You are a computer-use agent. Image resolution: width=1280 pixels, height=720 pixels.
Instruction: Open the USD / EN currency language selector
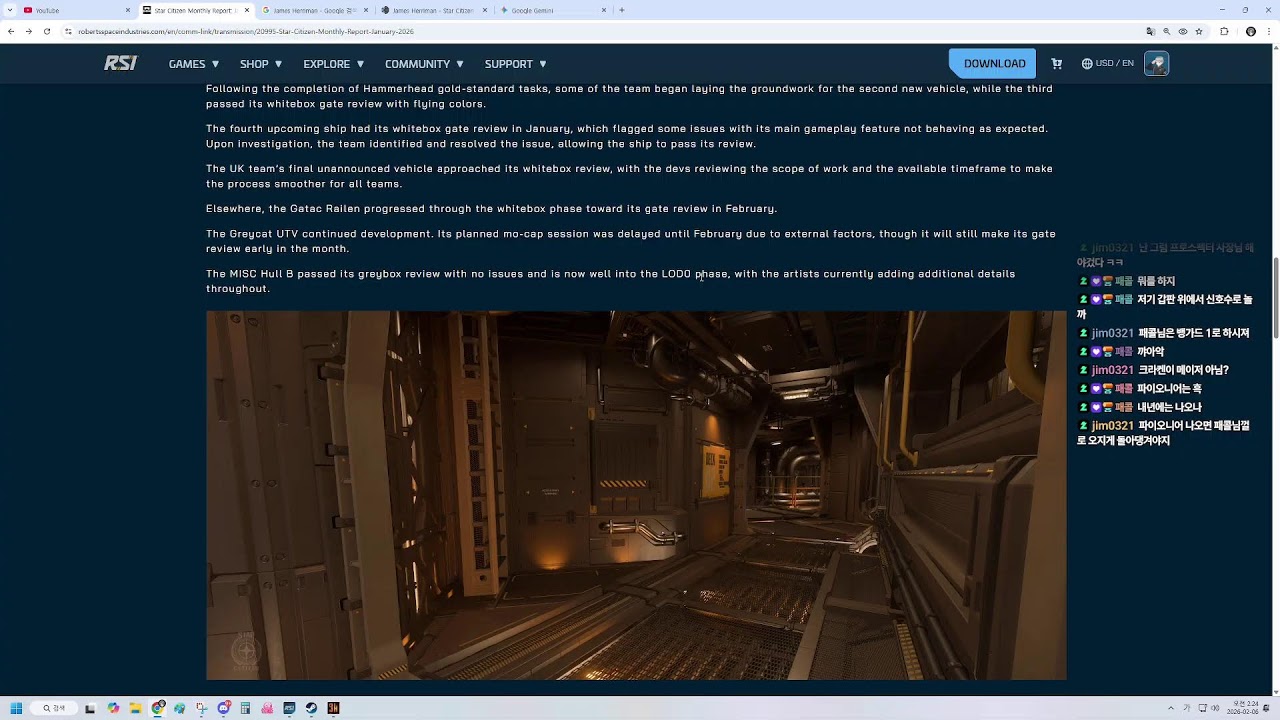1108,64
